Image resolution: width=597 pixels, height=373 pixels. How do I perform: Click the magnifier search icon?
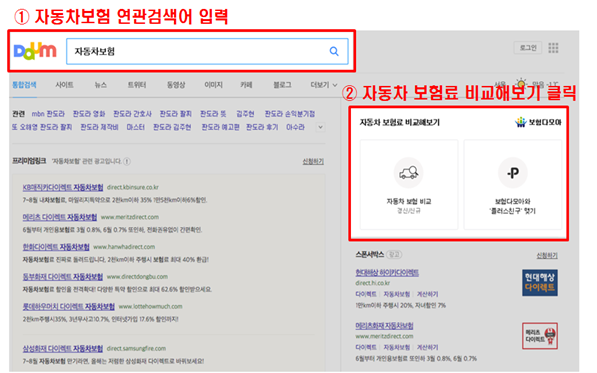(334, 51)
